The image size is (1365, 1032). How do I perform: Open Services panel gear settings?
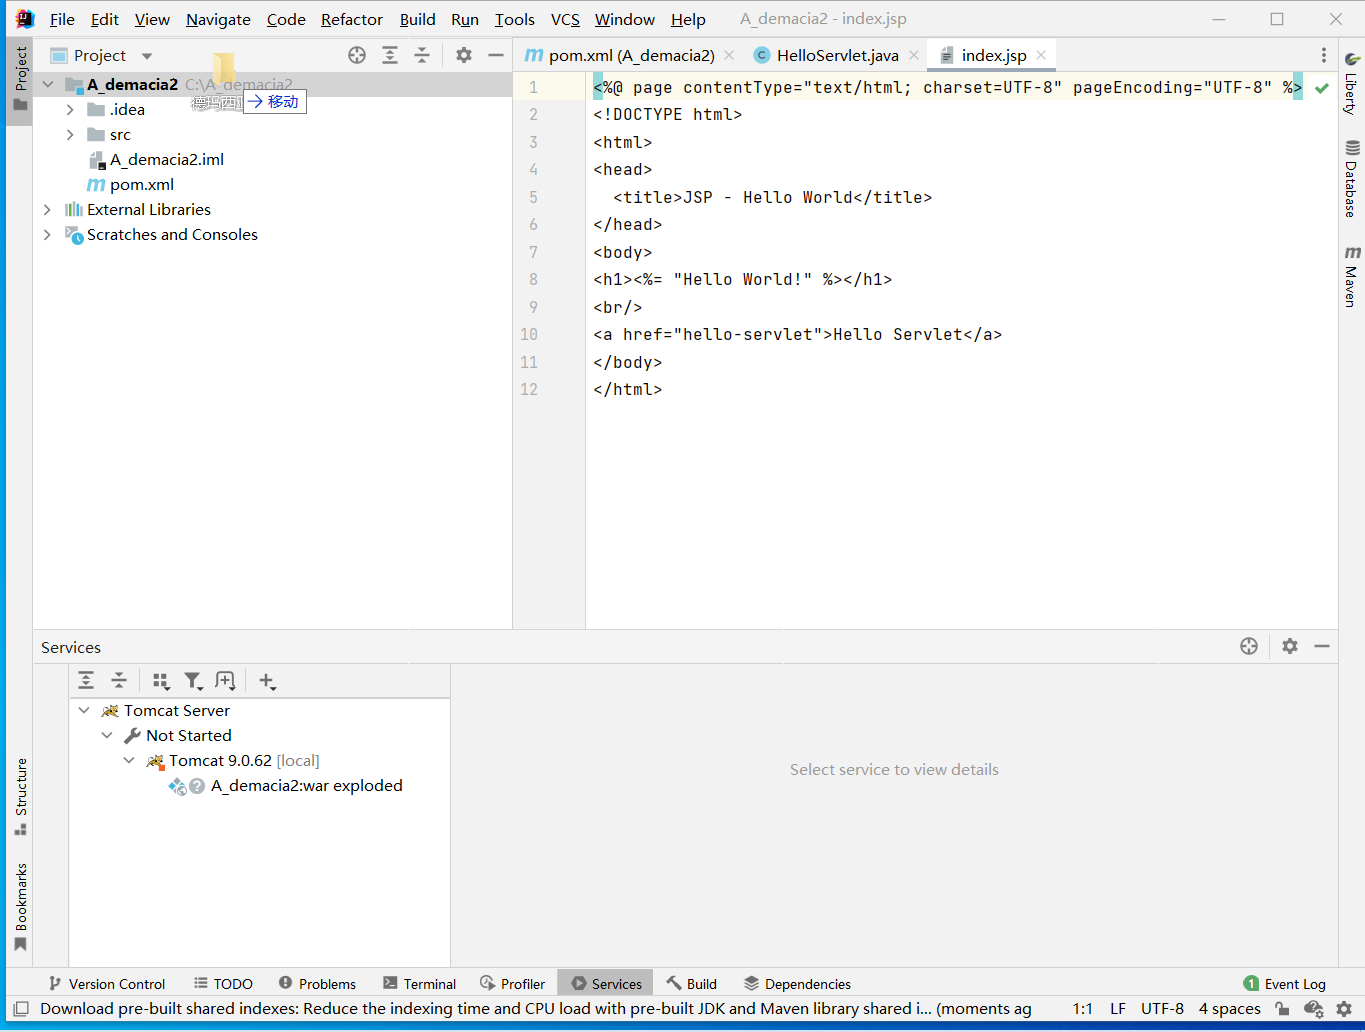1290,646
